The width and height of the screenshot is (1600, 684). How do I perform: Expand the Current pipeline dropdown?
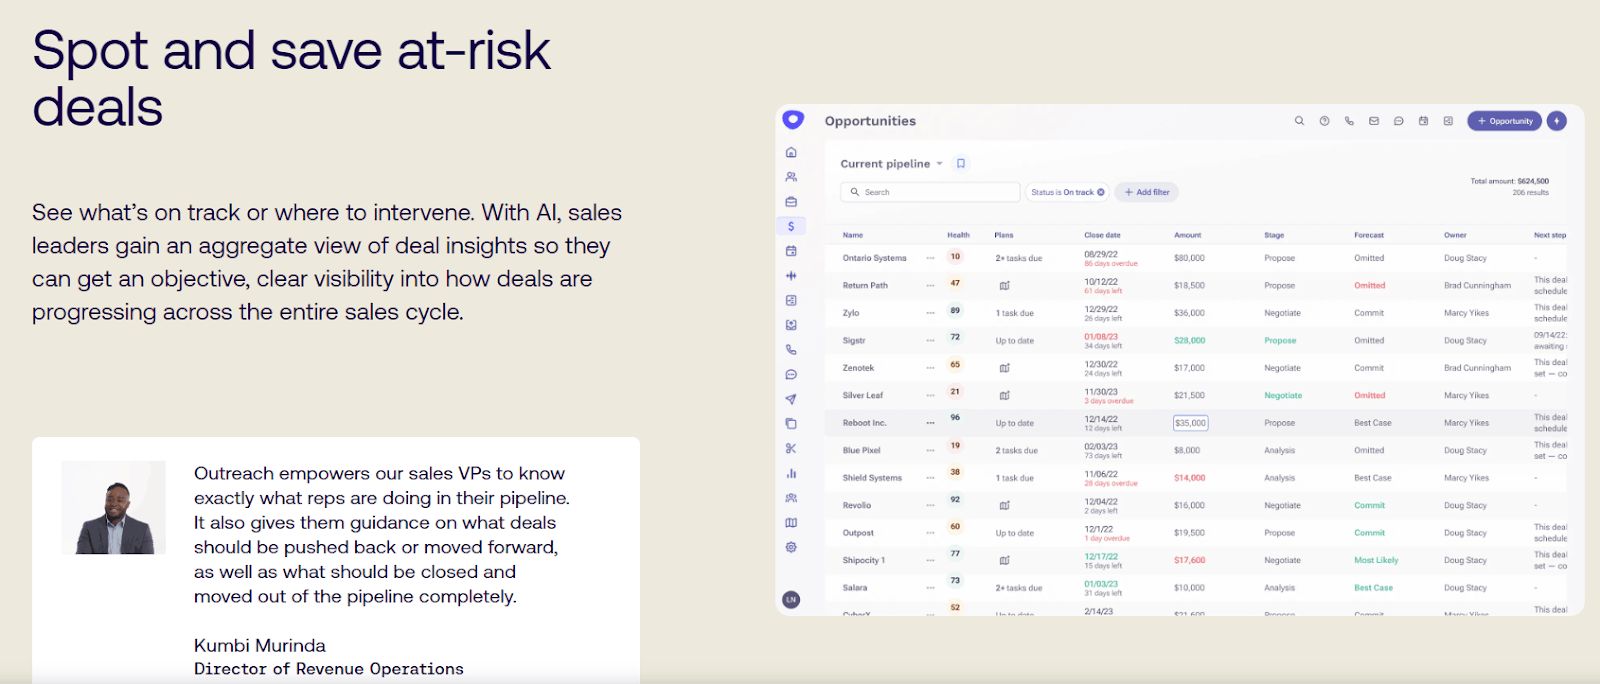coord(939,164)
